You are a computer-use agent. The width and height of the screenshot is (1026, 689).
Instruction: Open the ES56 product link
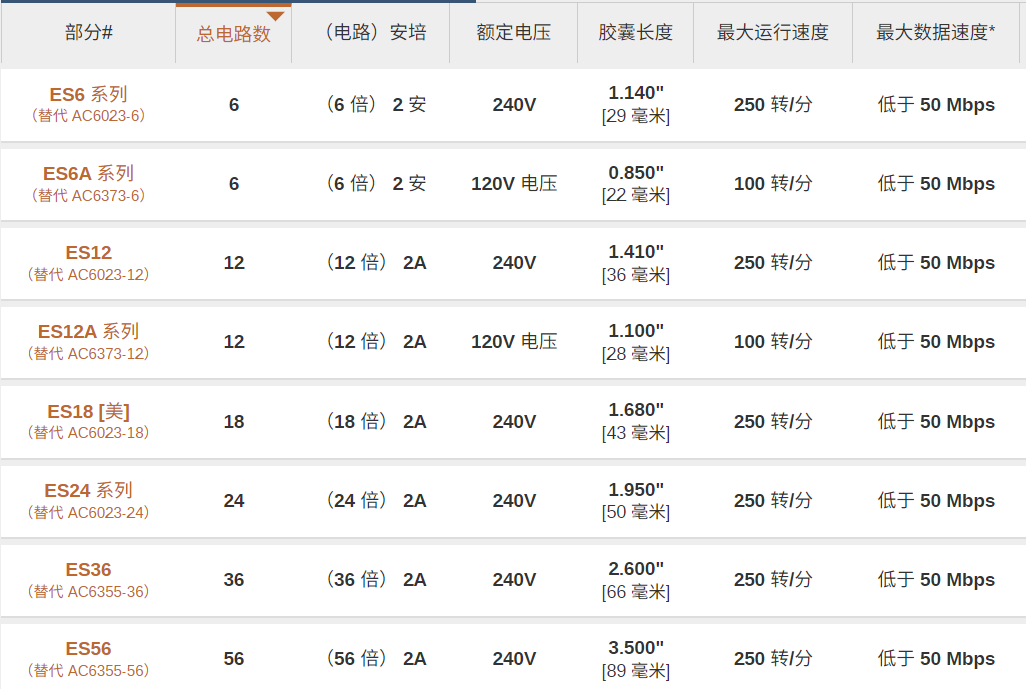(88, 649)
